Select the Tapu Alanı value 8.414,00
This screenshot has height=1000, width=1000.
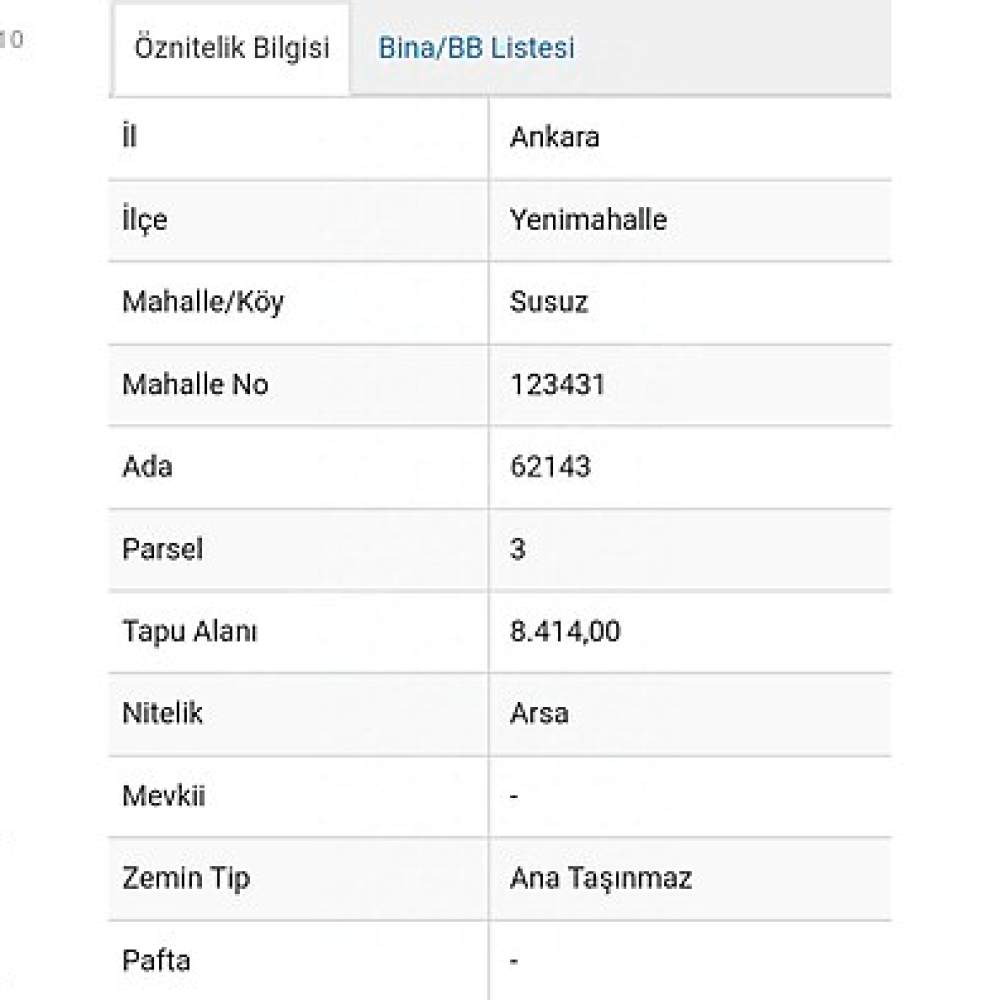[565, 631]
